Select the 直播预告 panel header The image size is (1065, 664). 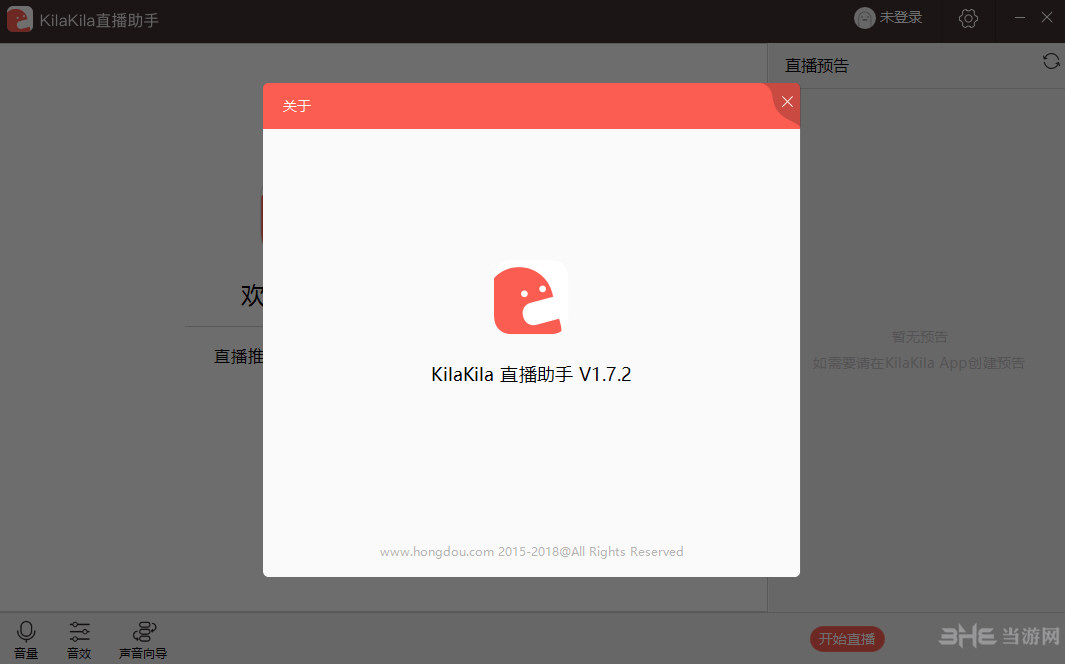pyautogui.click(x=817, y=64)
